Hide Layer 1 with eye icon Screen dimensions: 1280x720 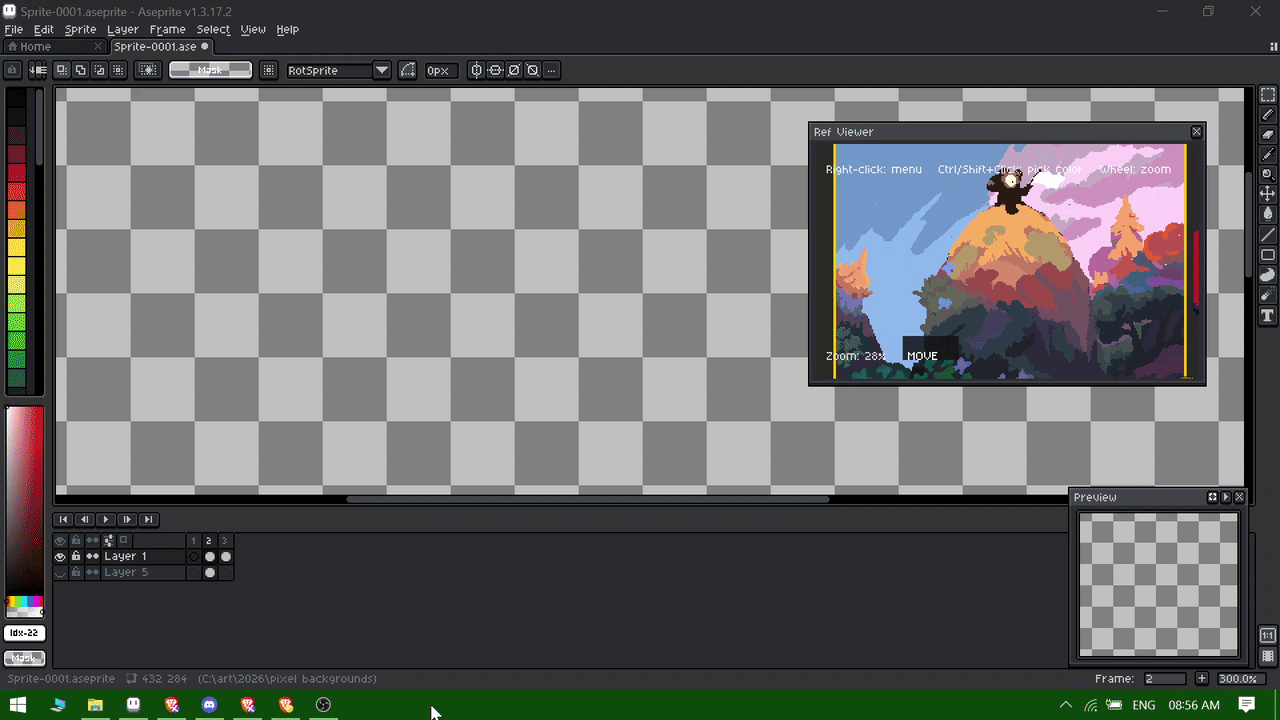(60, 557)
